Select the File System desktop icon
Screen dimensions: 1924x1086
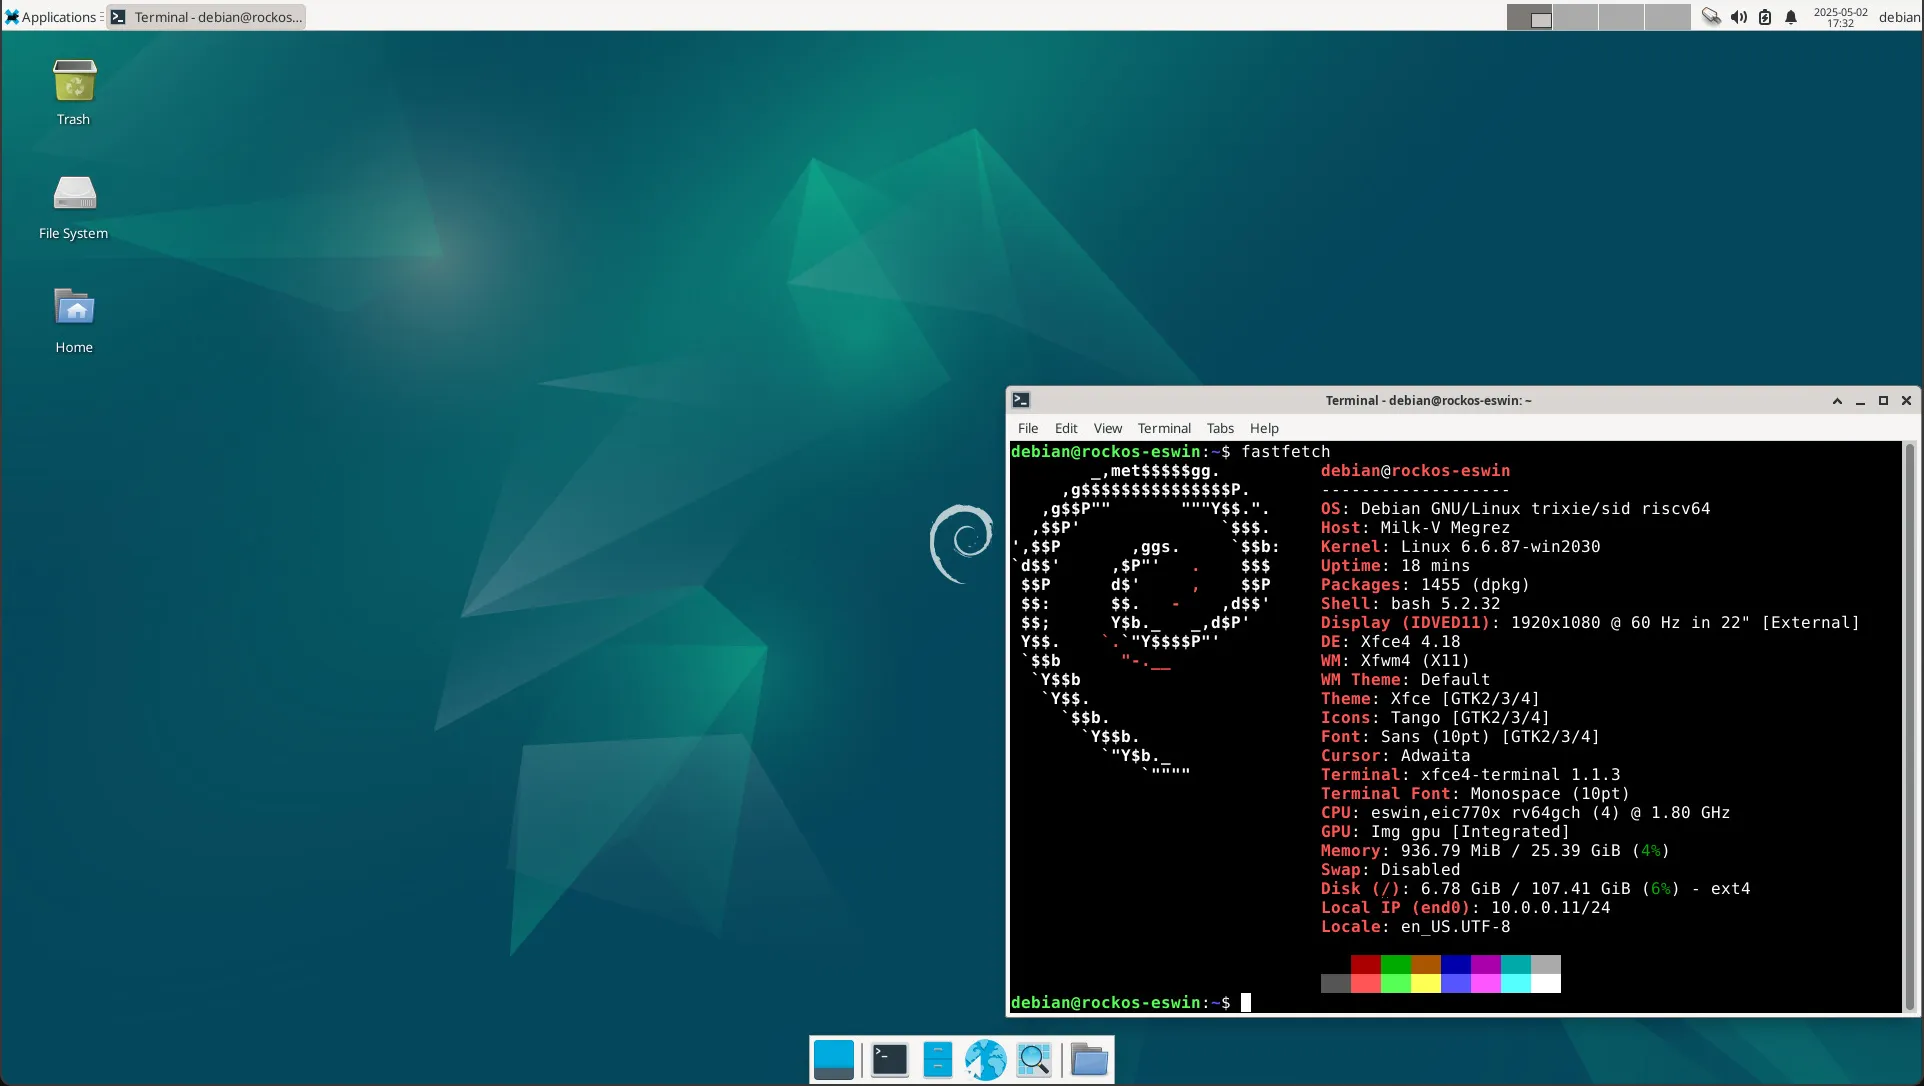(74, 197)
